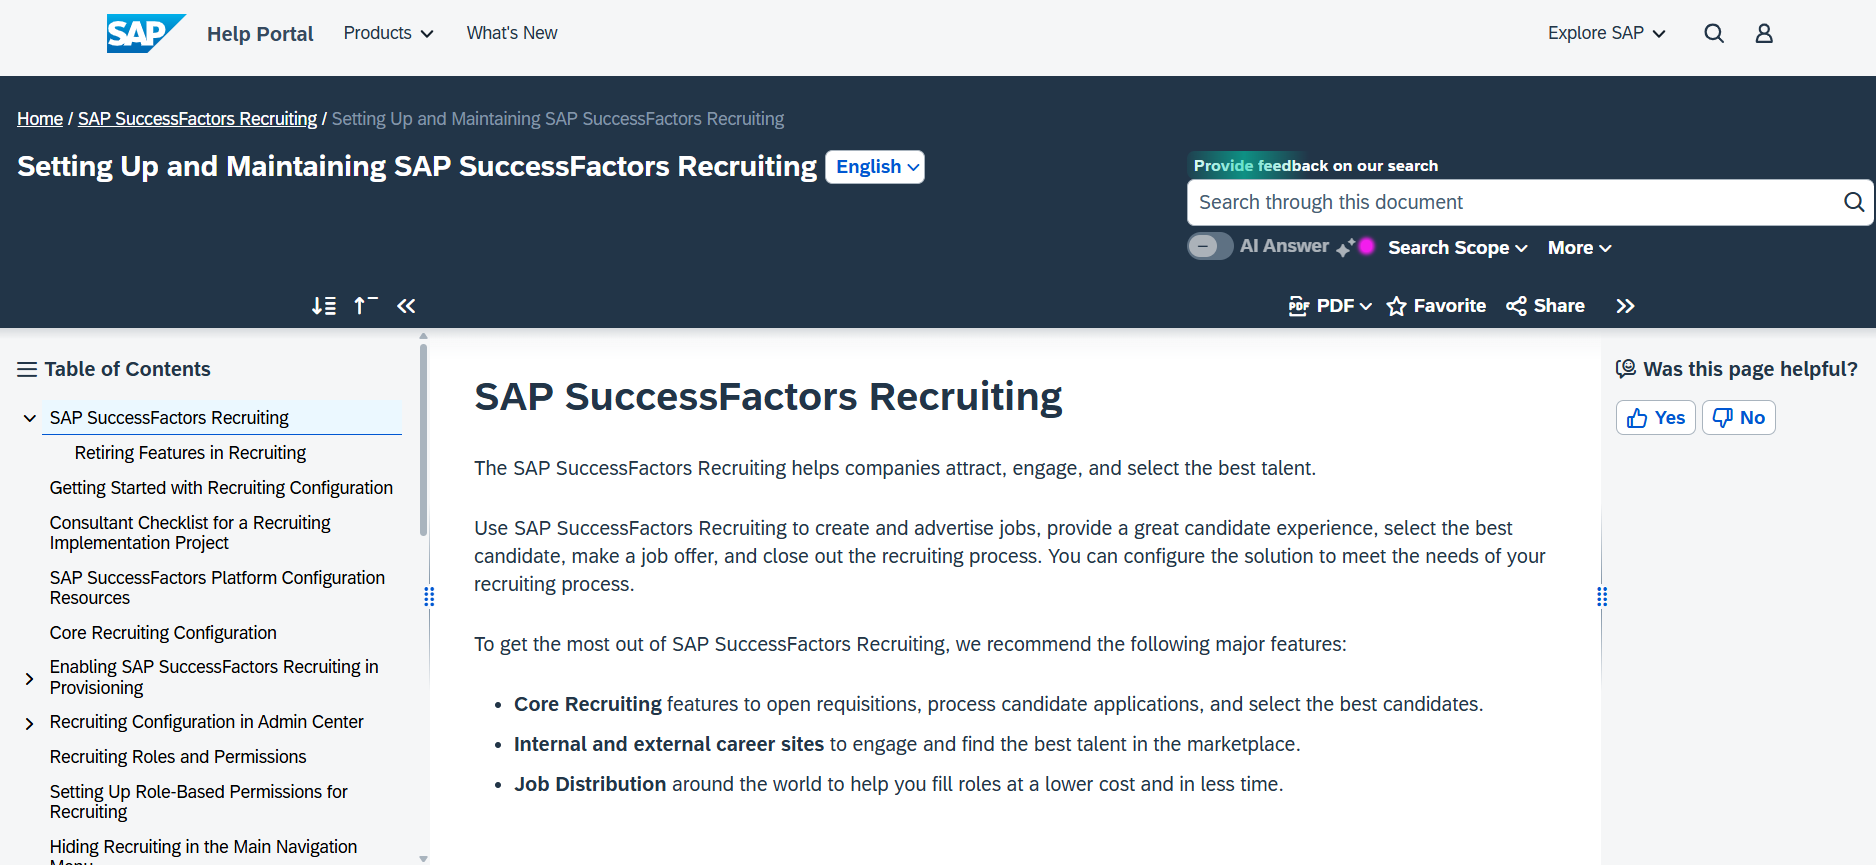This screenshot has width=1876, height=865.
Task: Click the SAP logo
Action: point(146,33)
